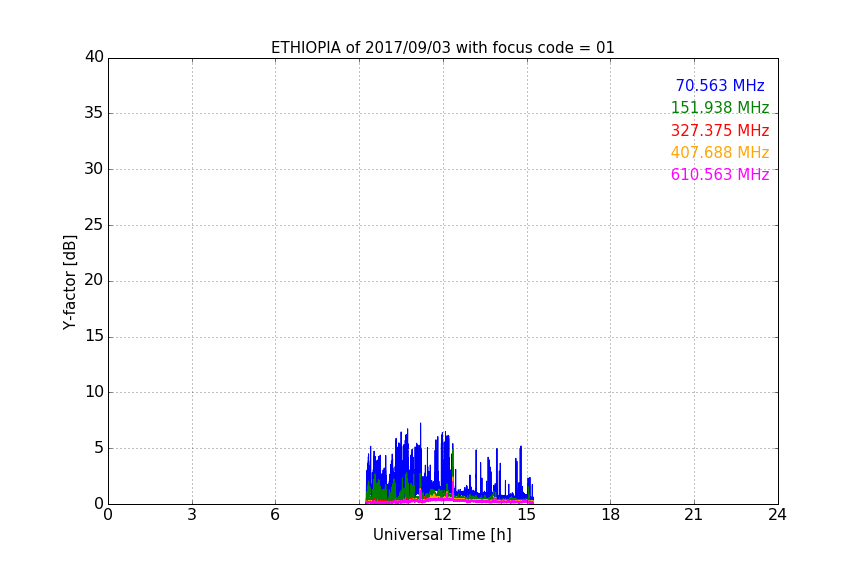
Task: Click y-axis tick value 20
Action: click(x=94, y=280)
